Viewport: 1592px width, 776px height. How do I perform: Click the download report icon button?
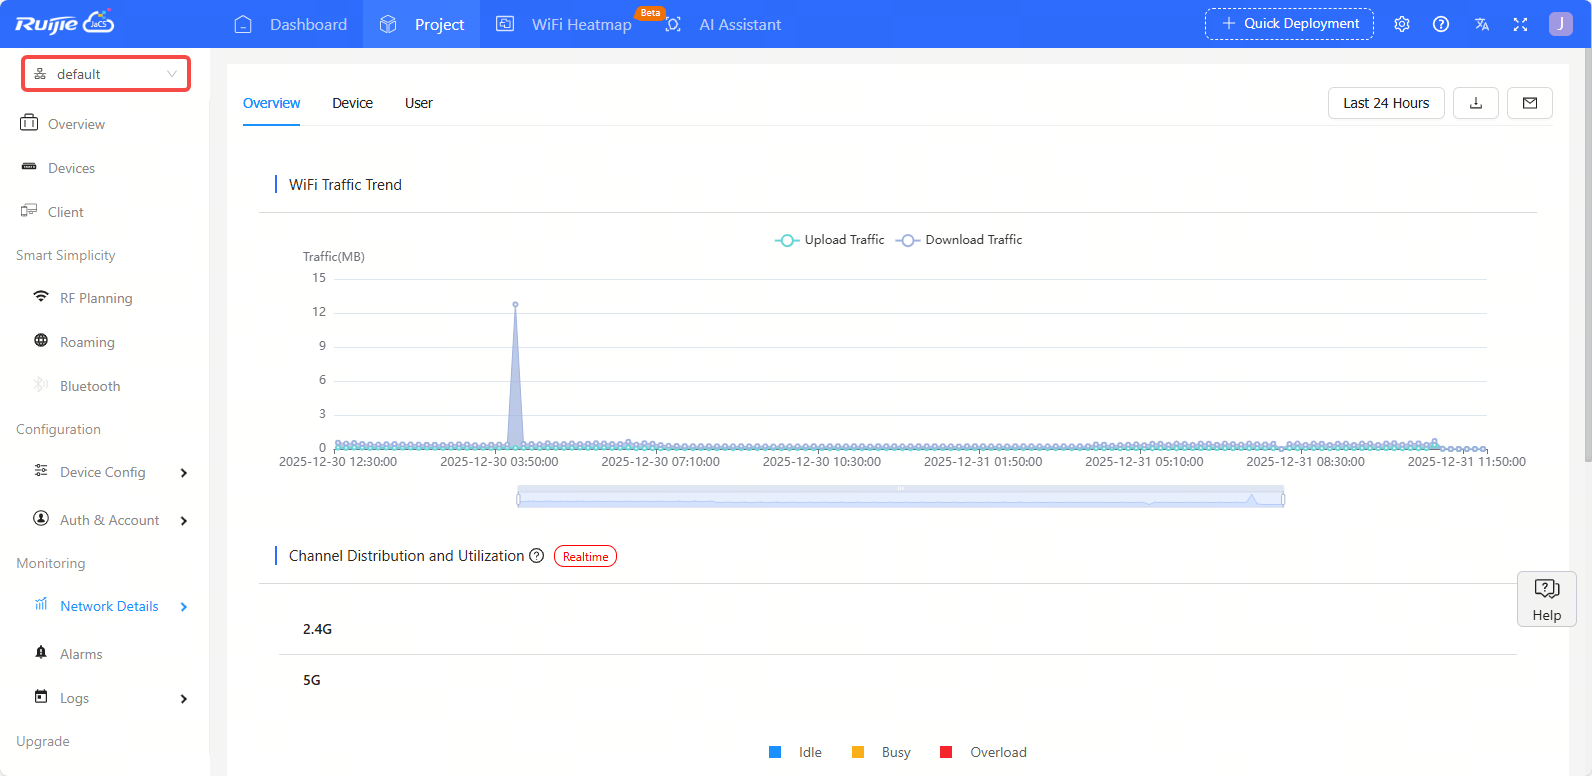coord(1475,103)
